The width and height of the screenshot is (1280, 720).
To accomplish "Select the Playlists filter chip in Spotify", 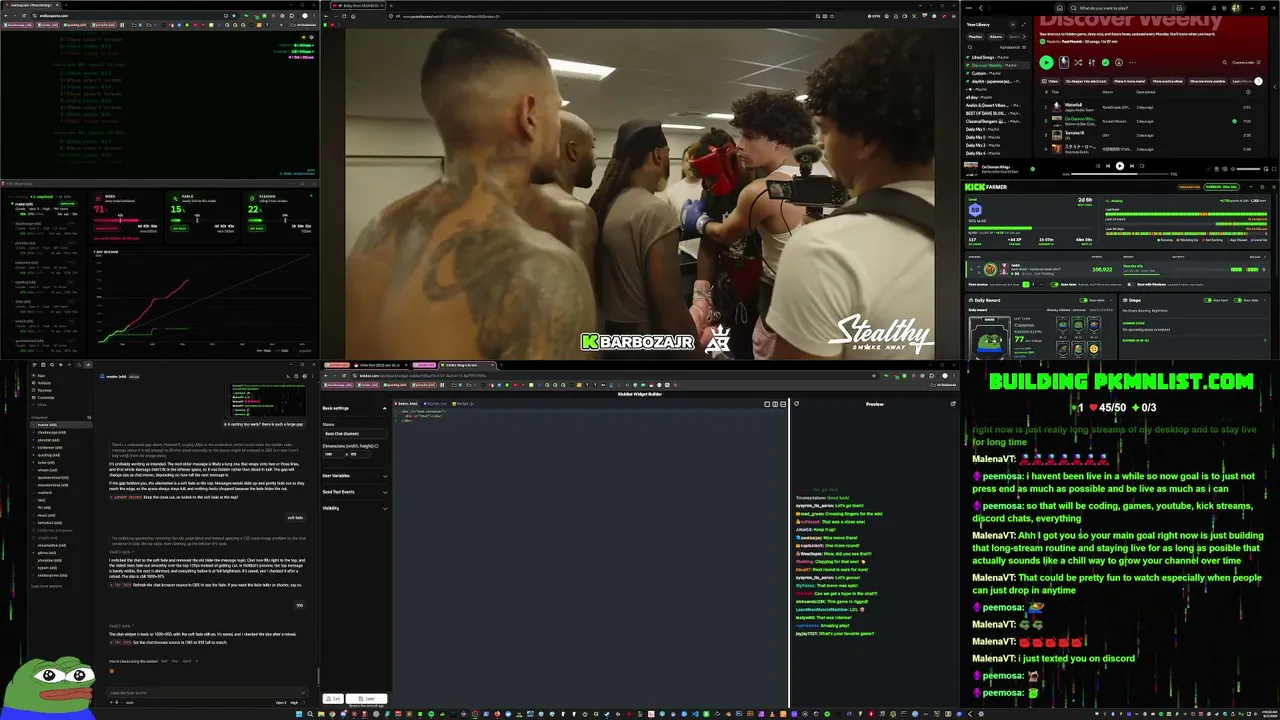I will 975,37.
